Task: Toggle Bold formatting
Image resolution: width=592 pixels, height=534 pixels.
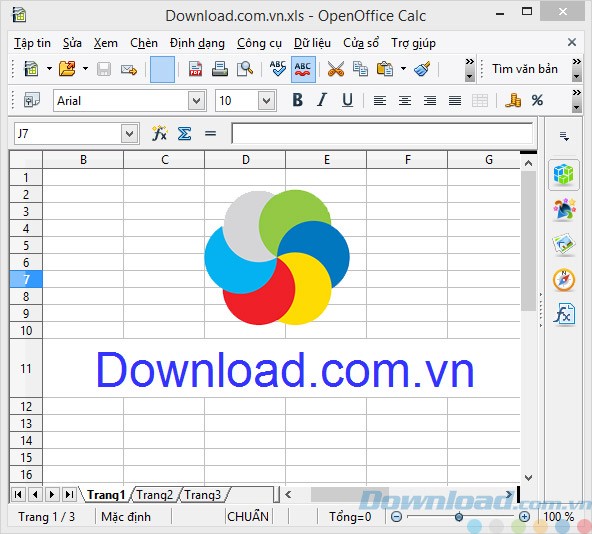Action: tap(298, 100)
